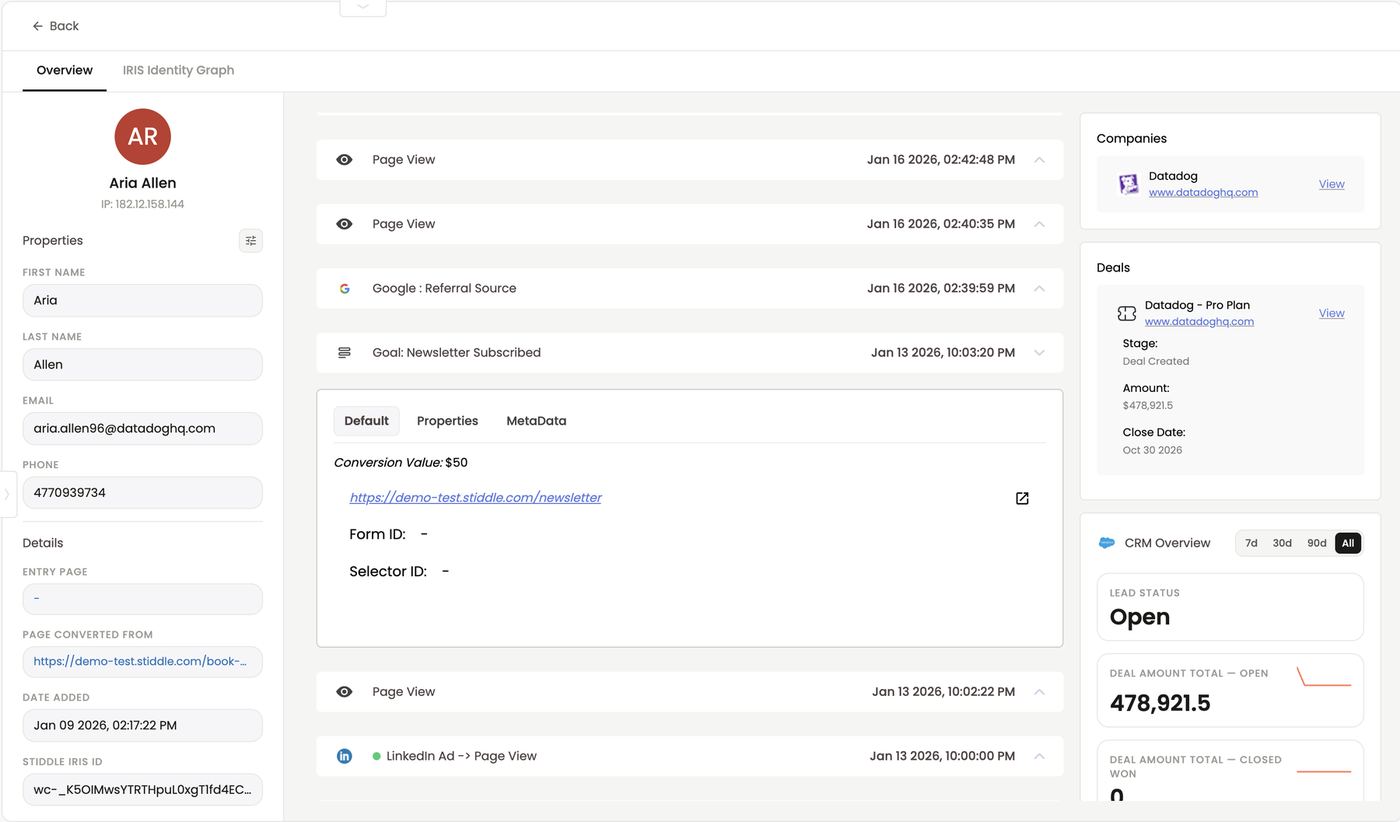Screen dimensions: 1400x822
Task: Click the First Name field containing Aria
Action: point(143,301)
